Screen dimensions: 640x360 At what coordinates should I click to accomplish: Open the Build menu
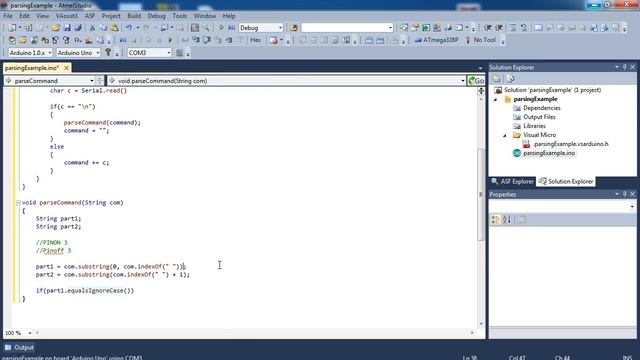pyautogui.click(x=134, y=16)
